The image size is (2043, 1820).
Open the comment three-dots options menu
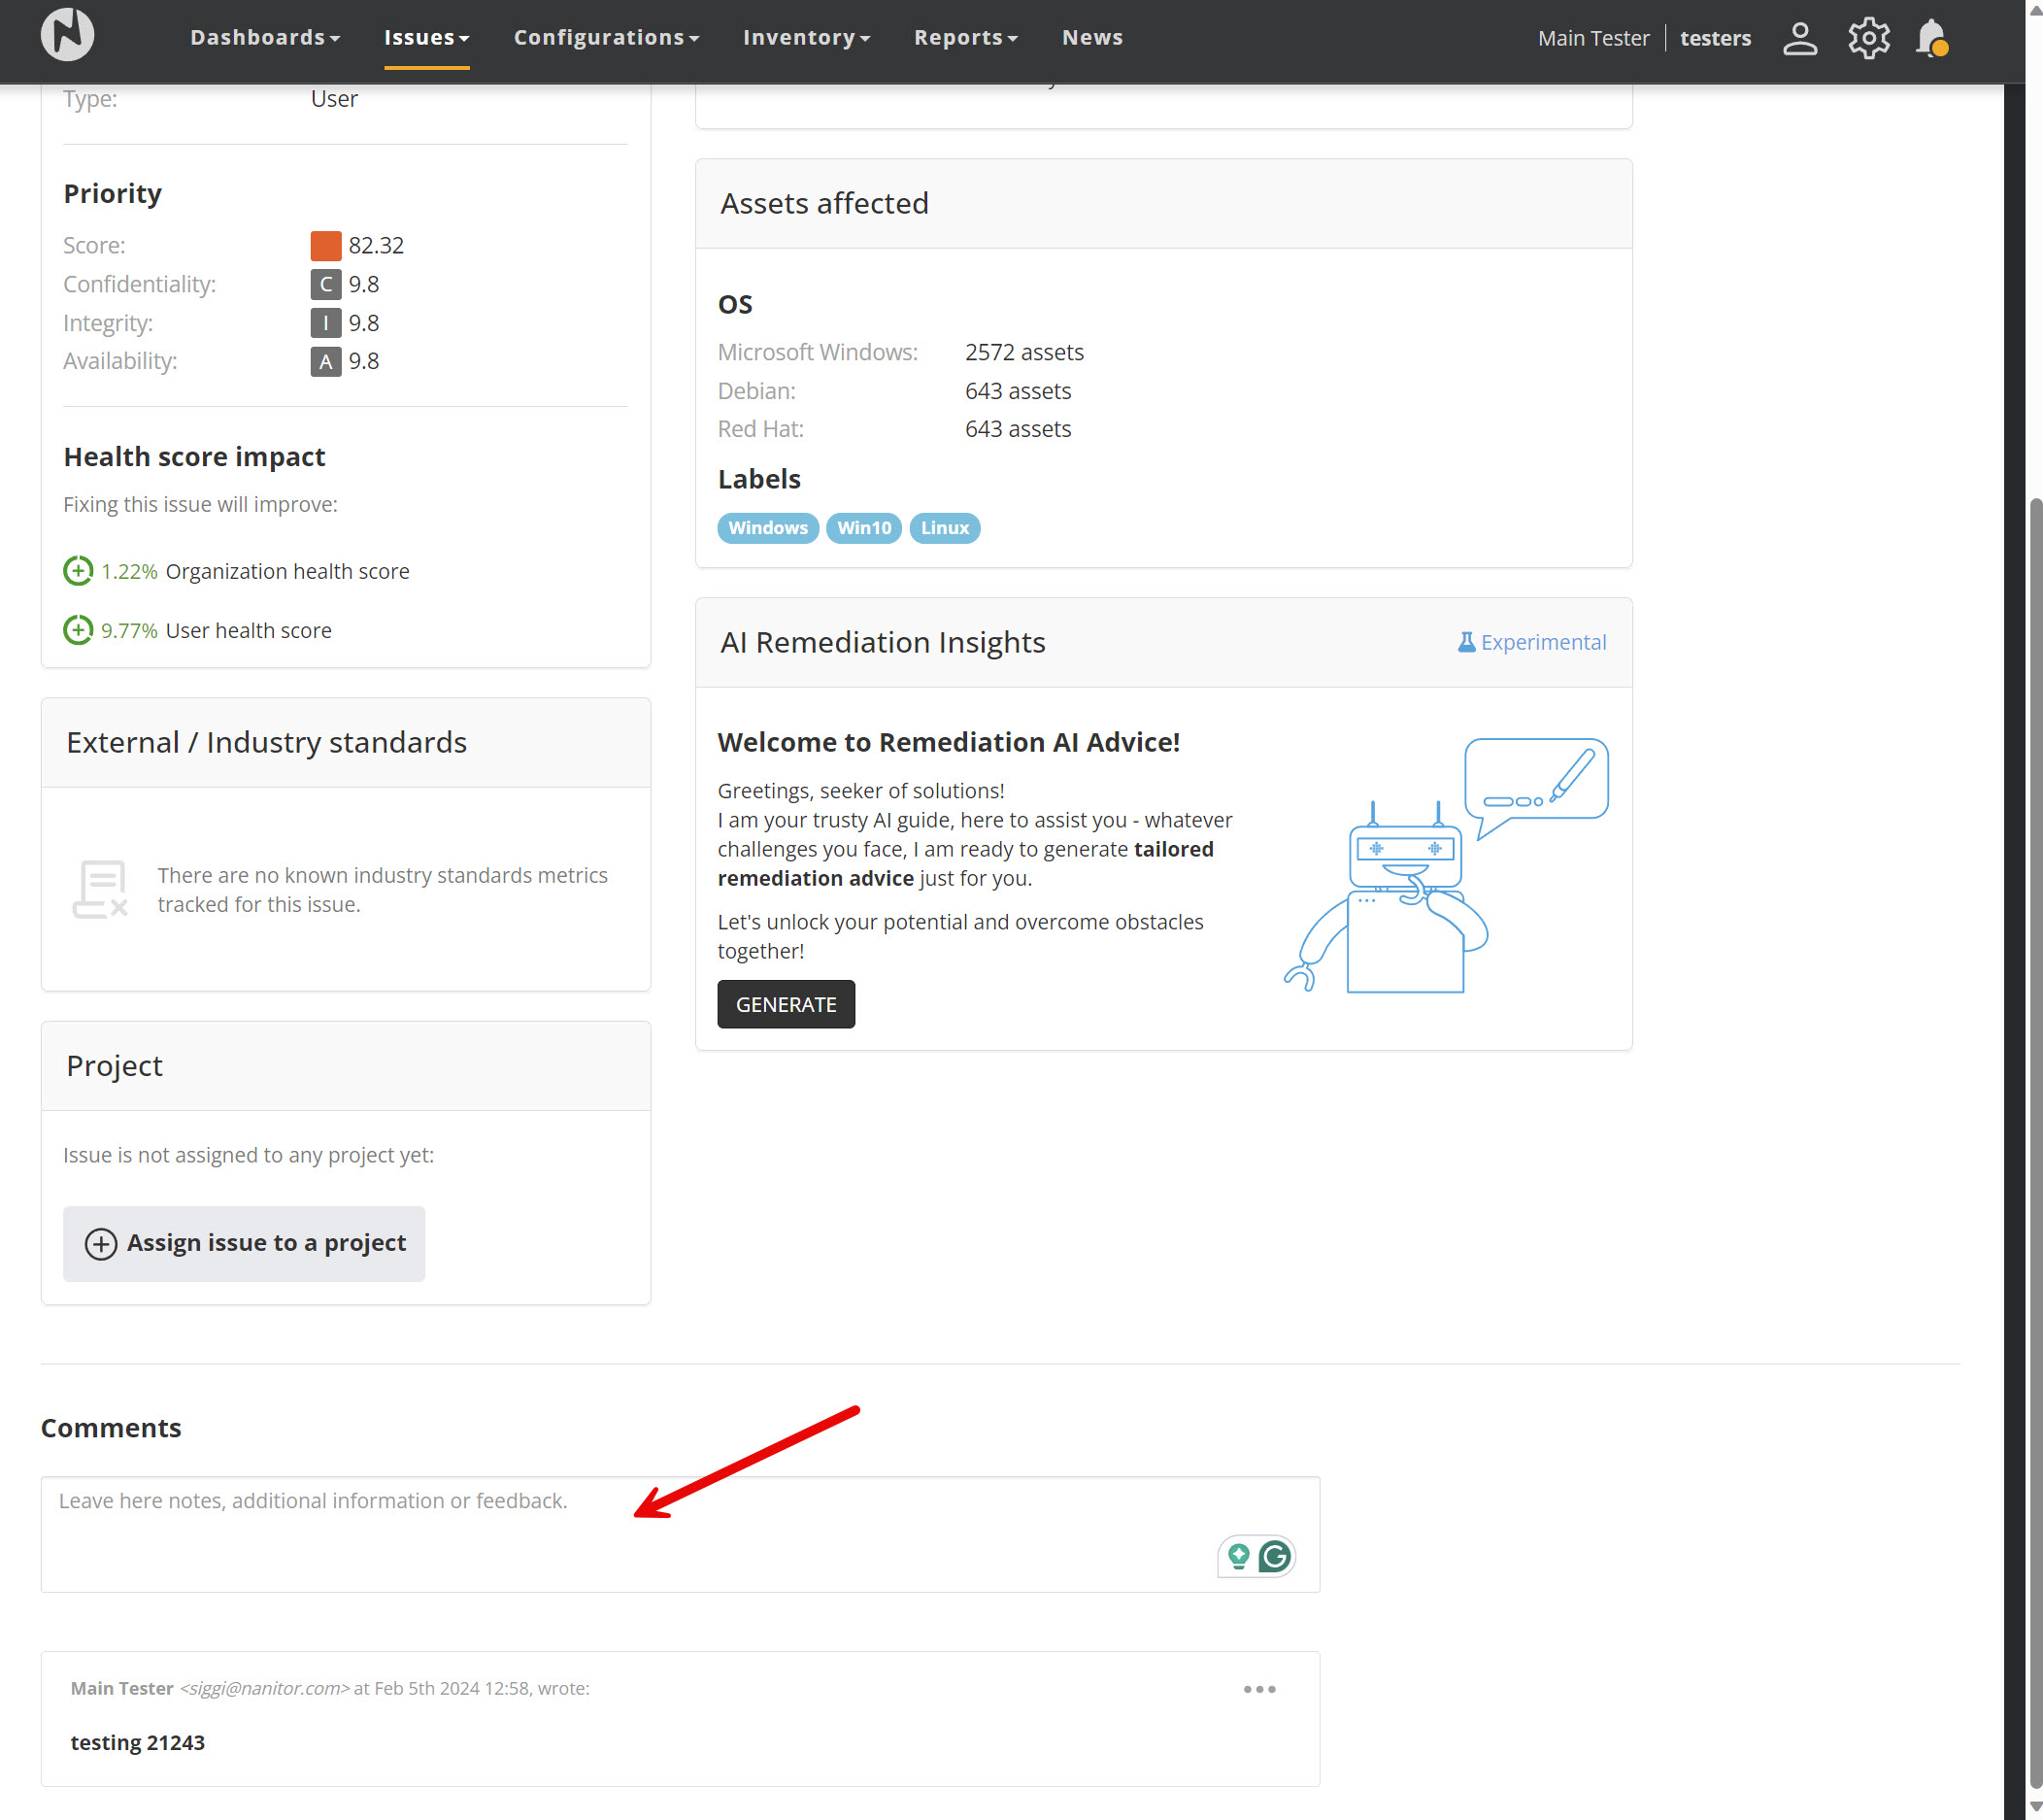pos(1259,1689)
